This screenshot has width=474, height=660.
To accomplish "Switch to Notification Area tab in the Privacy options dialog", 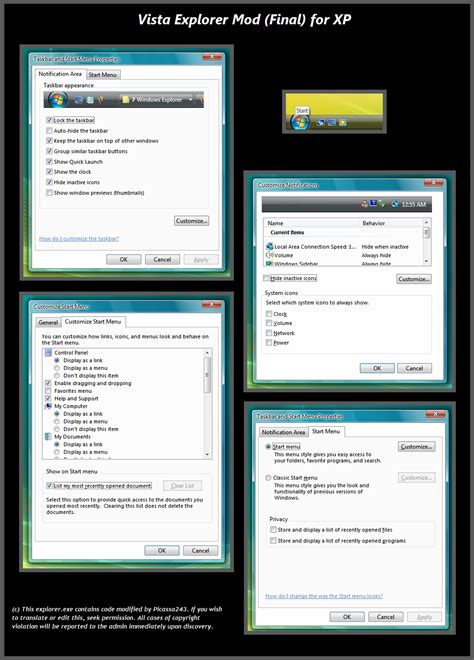I will pyautogui.click(x=283, y=432).
